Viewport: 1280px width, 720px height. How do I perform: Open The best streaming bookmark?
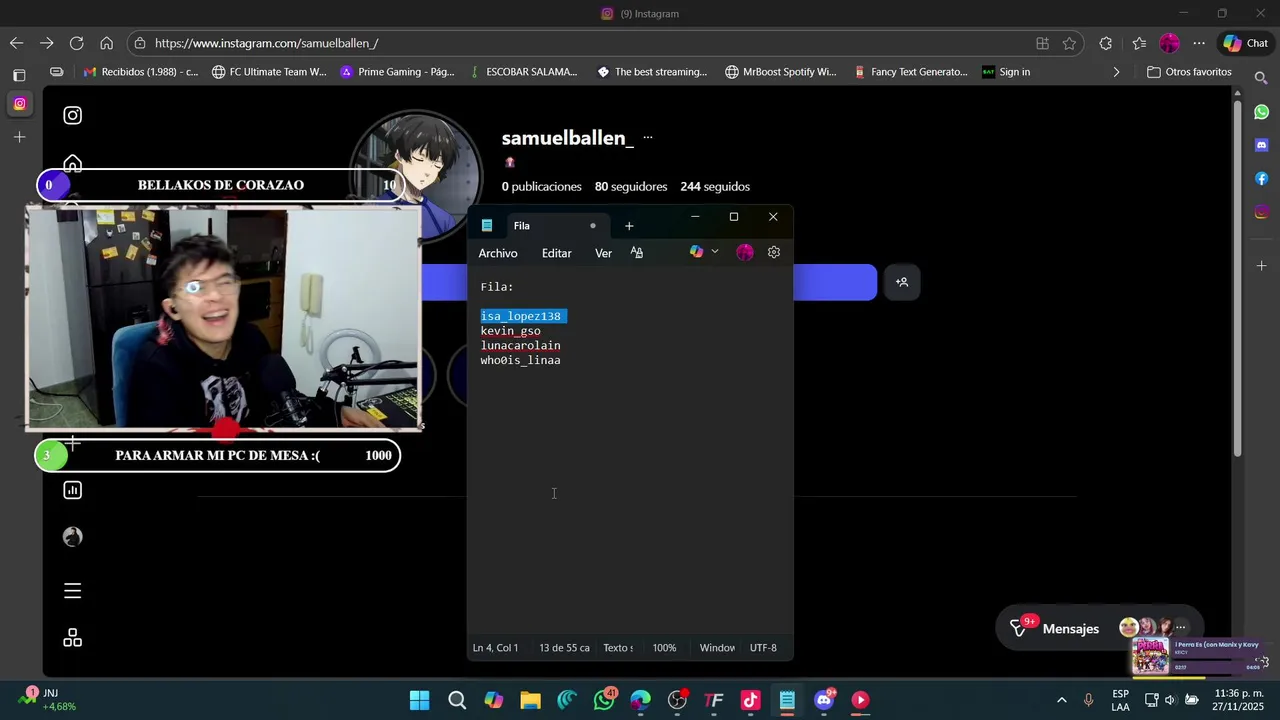(652, 72)
